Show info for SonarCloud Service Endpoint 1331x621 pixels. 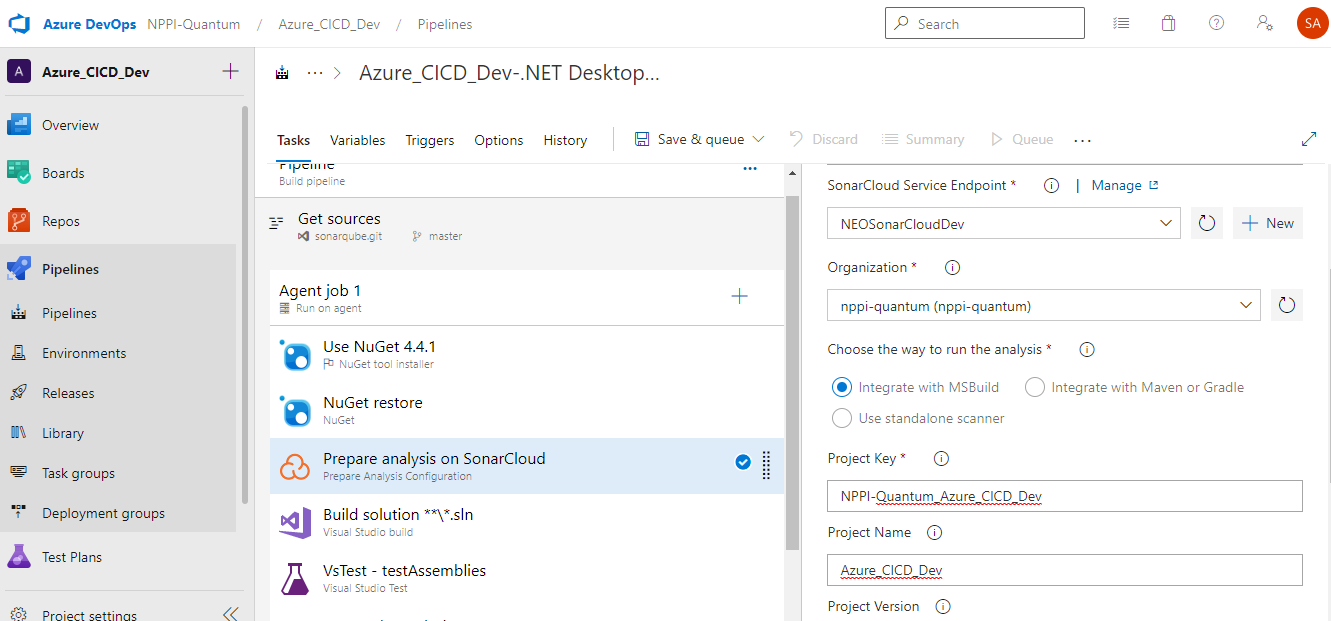coord(1051,185)
